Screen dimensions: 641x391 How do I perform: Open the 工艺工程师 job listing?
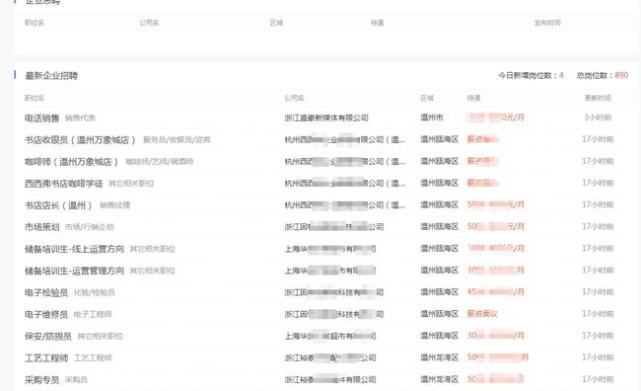[x=46, y=358]
